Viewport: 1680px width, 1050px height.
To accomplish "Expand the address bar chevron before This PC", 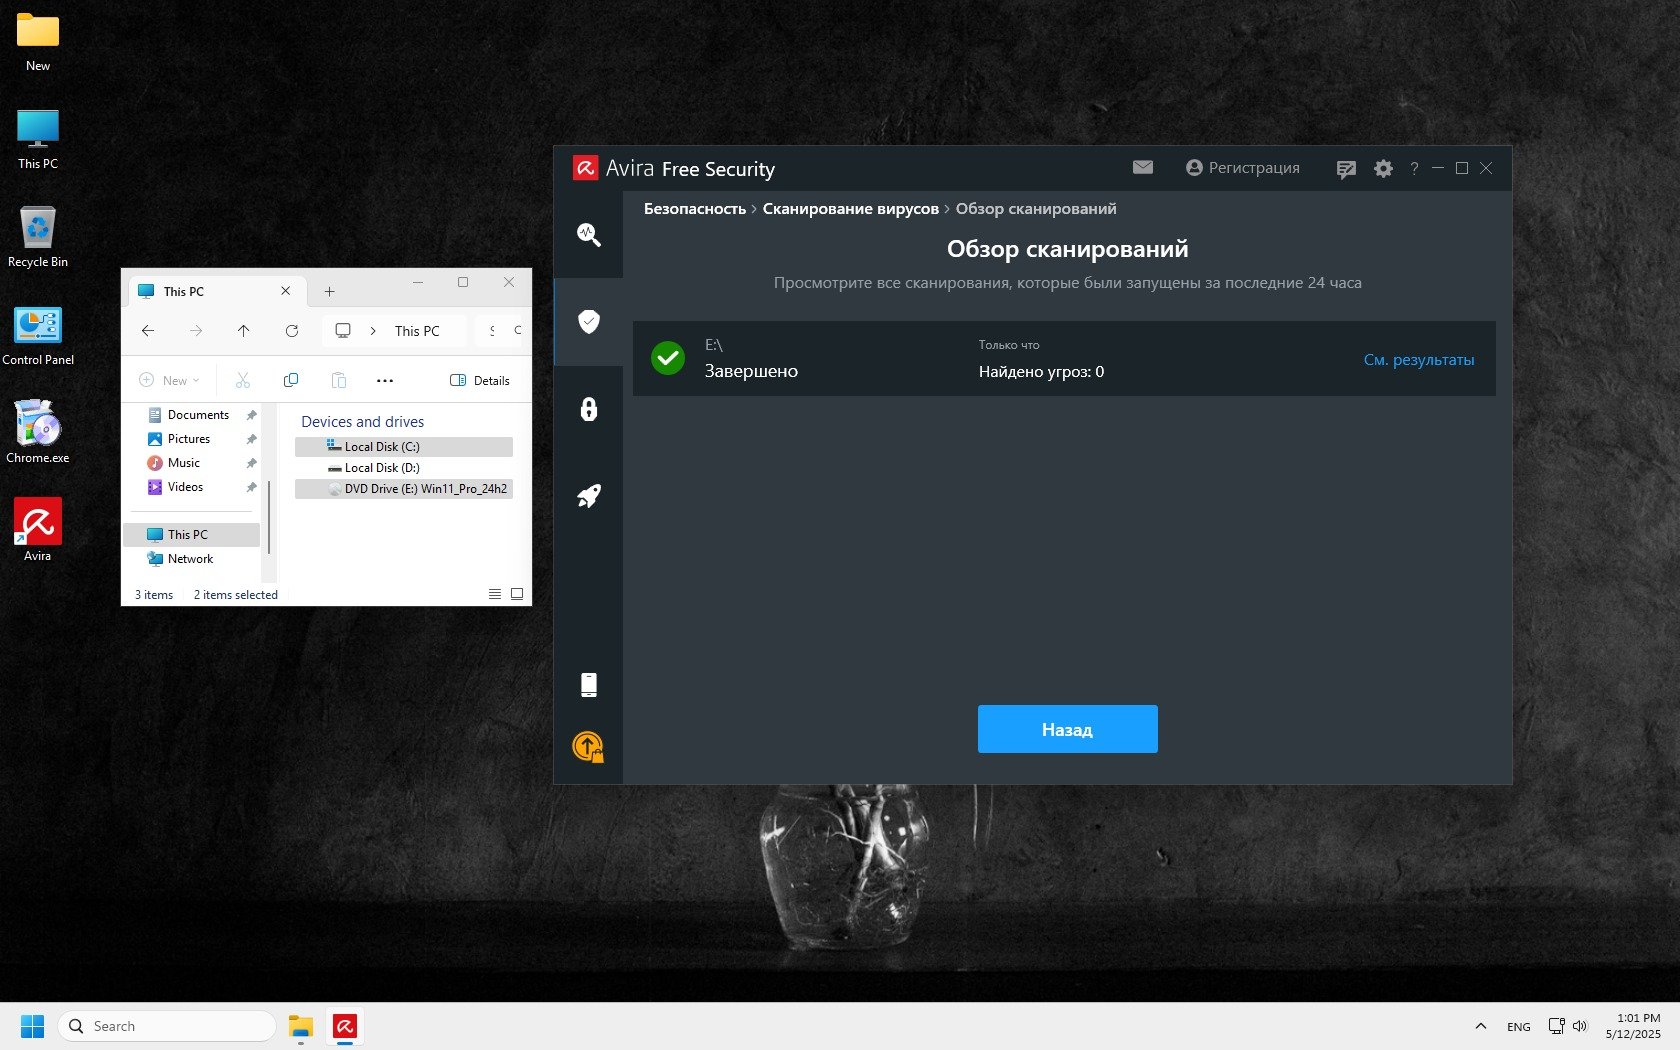I will (x=373, y=331).
